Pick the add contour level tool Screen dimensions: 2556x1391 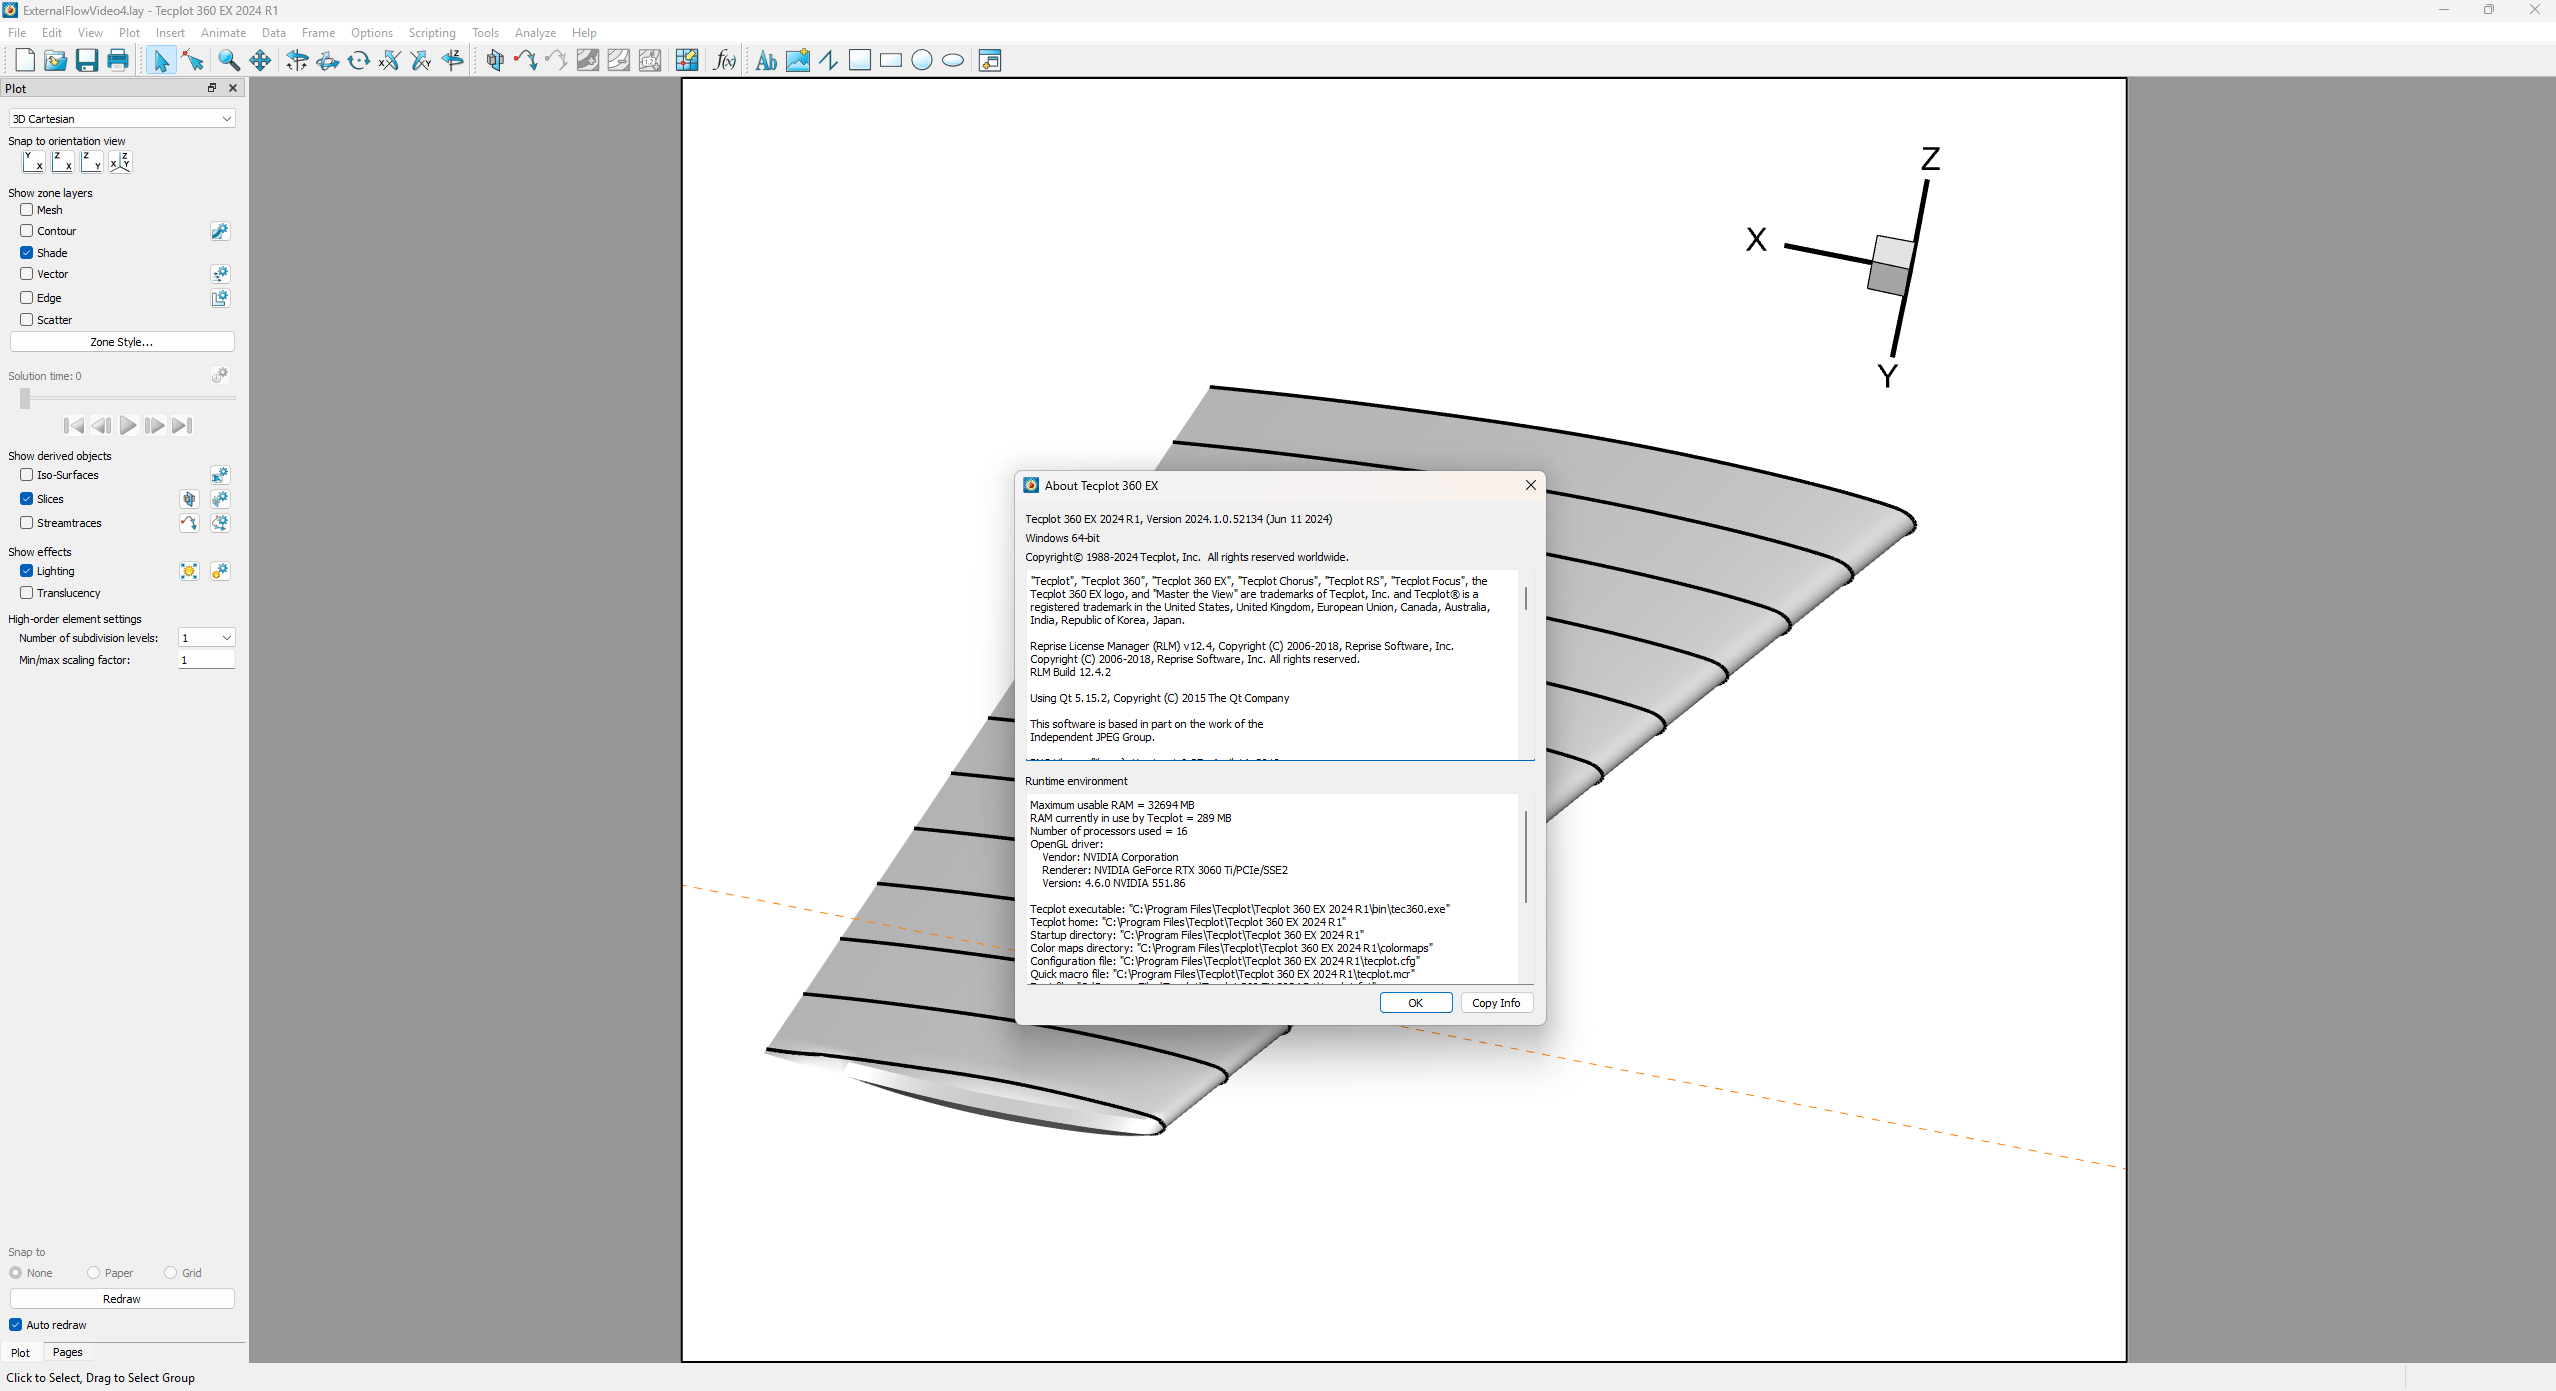588,60
